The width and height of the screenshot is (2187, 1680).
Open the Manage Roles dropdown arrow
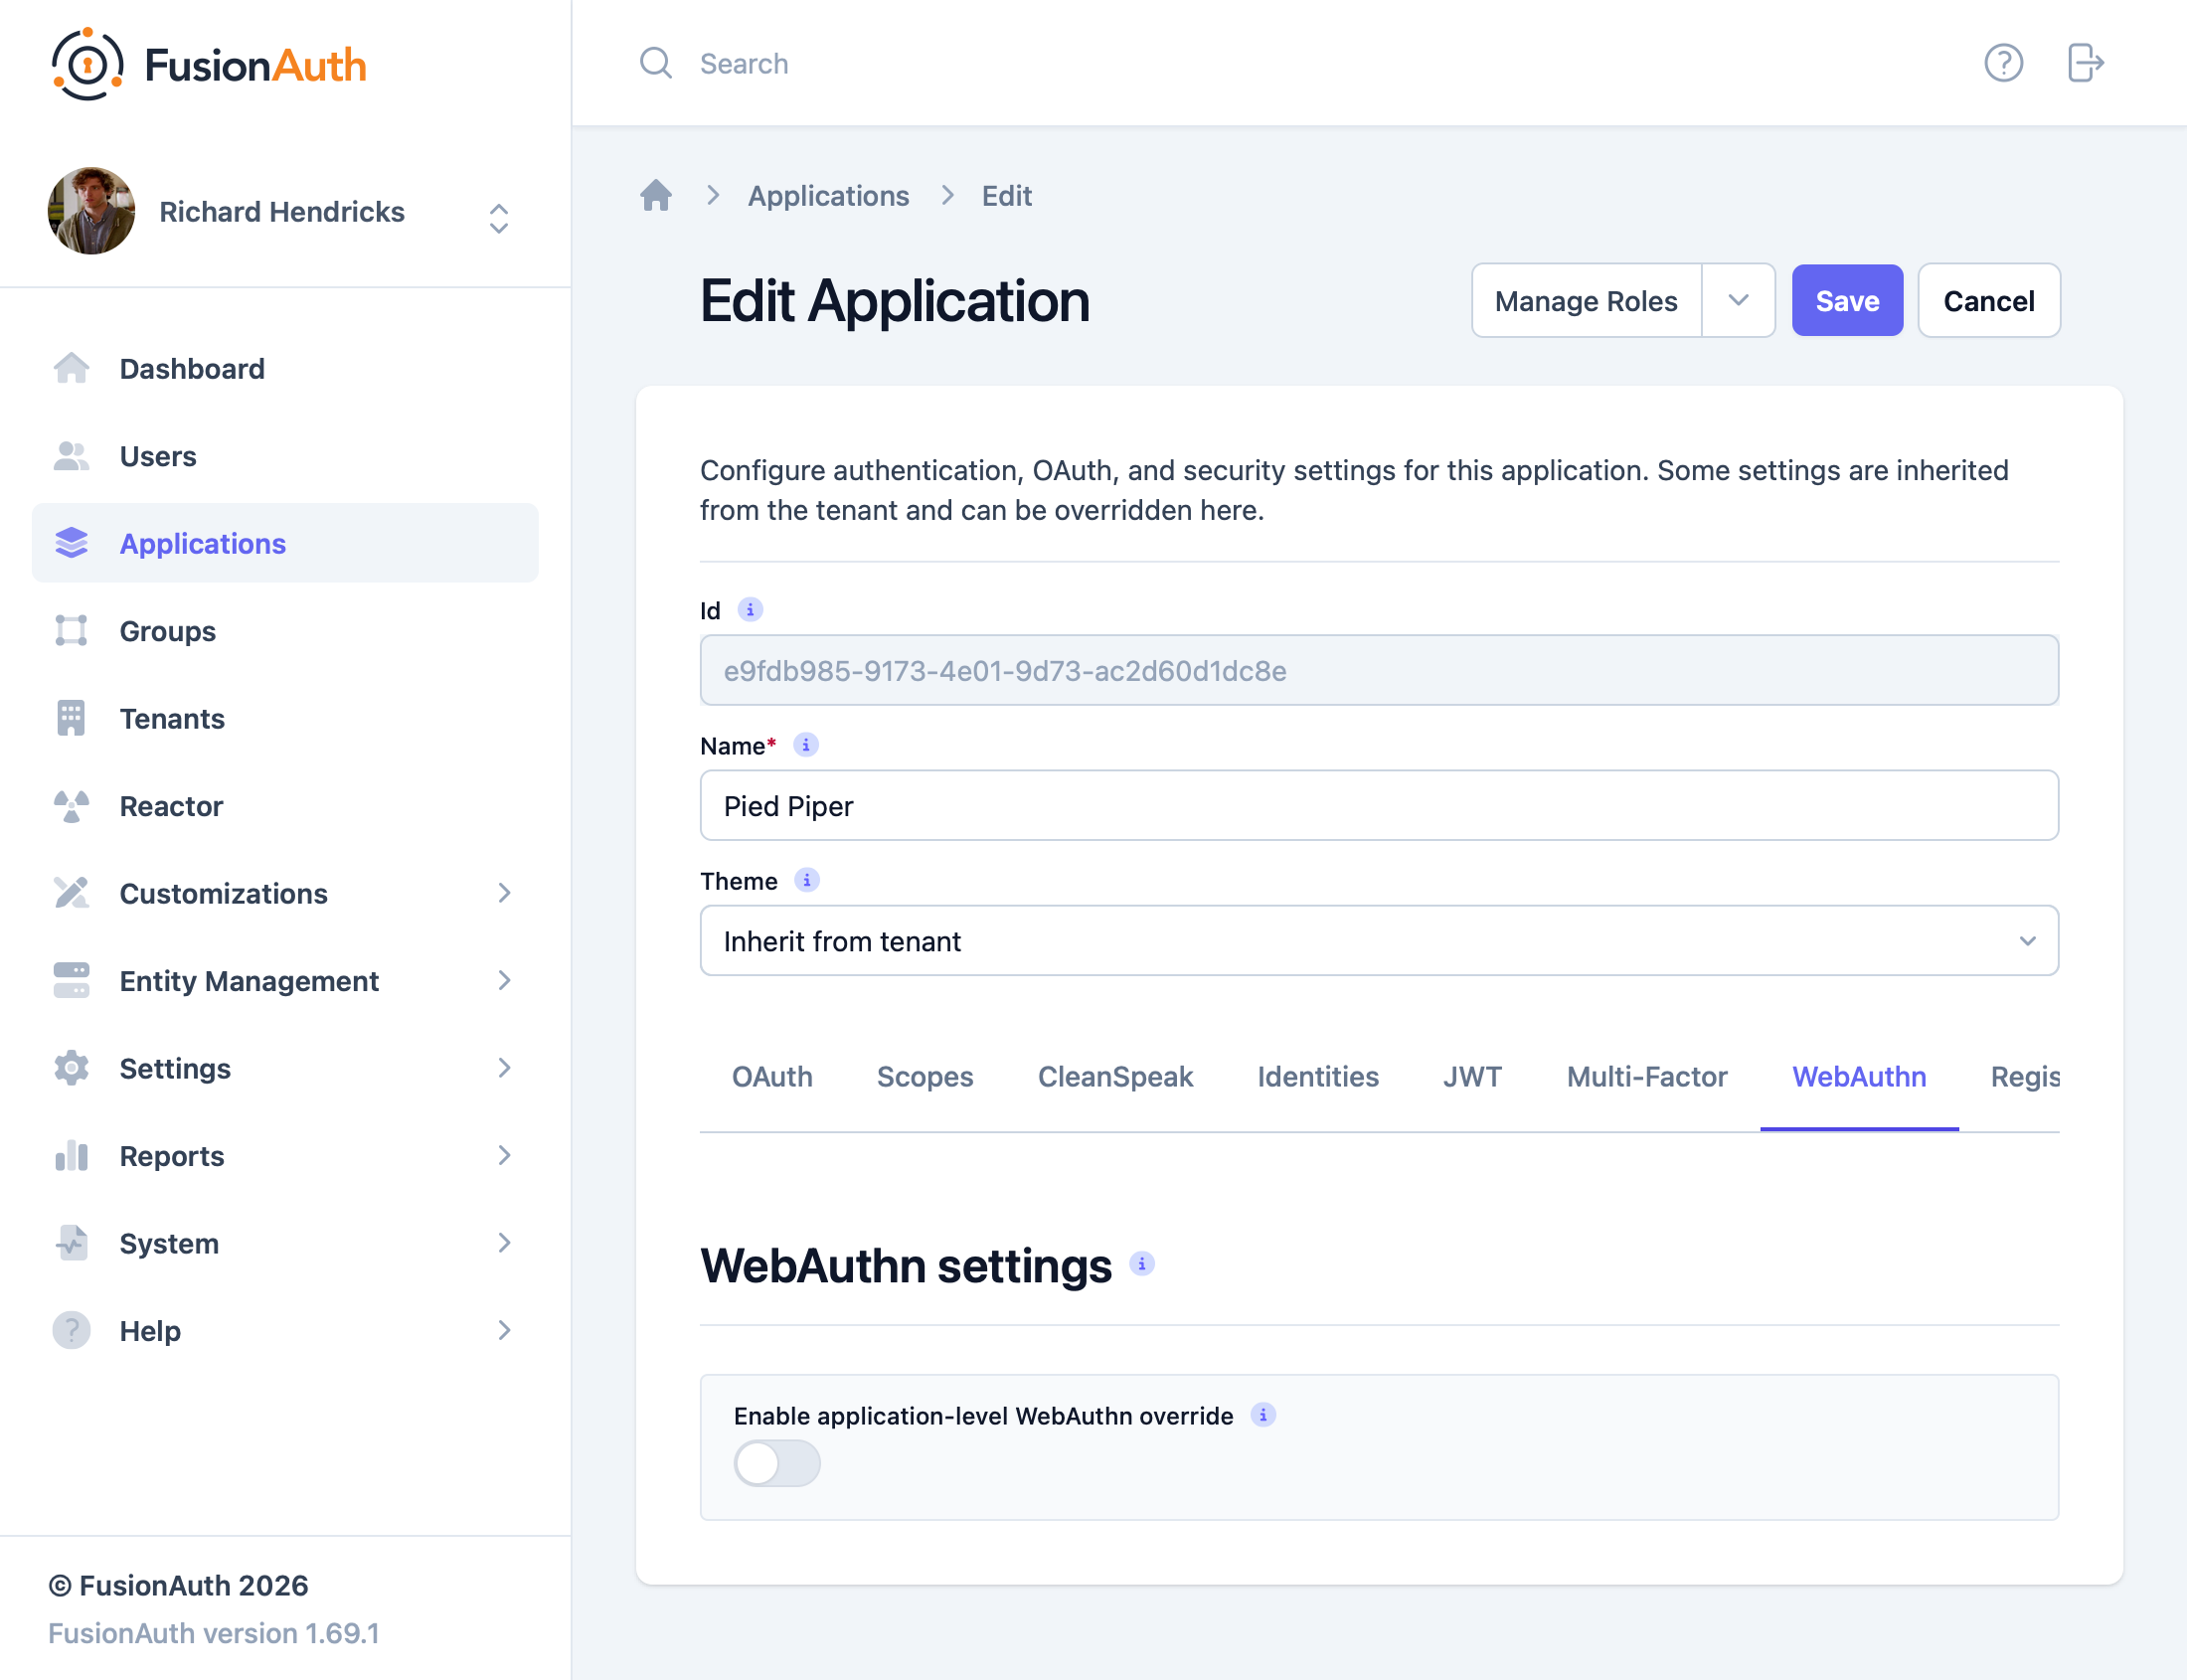[1738, 300]
